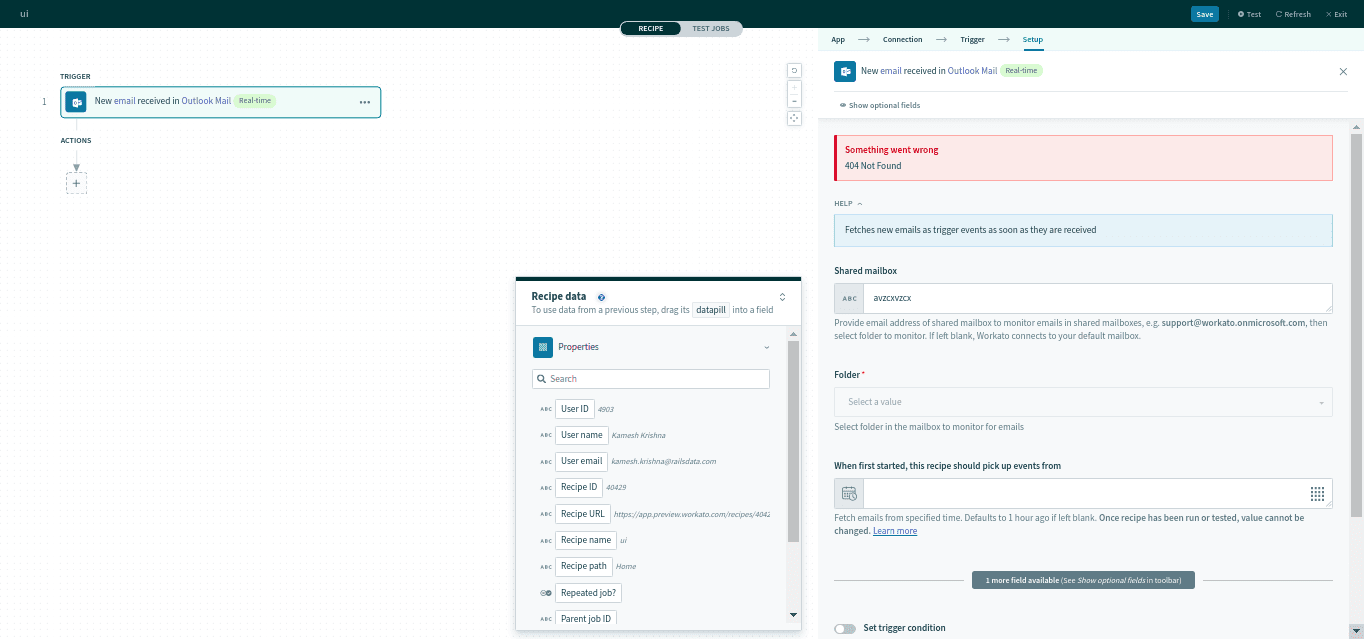
Task: Show optional fields for the trigger
Action: [877, 104]
